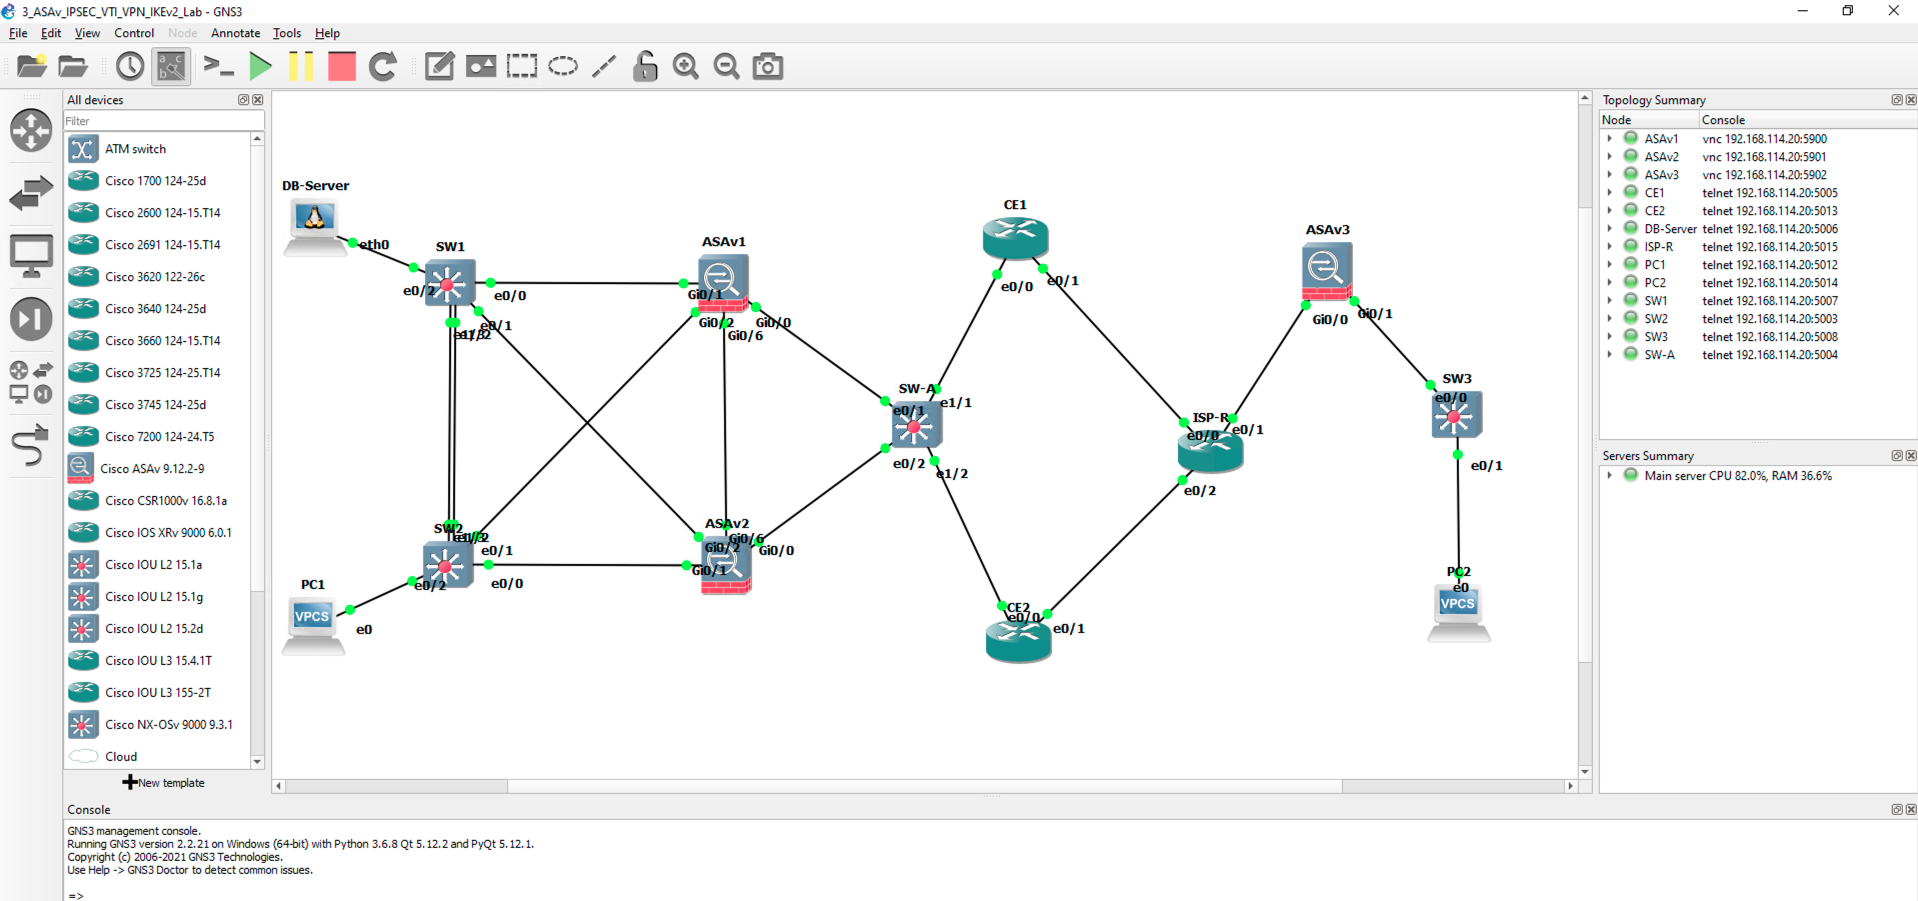
Task: Expand DB-Server node in Topology Summary
Action: click(x=1610, y=229)
